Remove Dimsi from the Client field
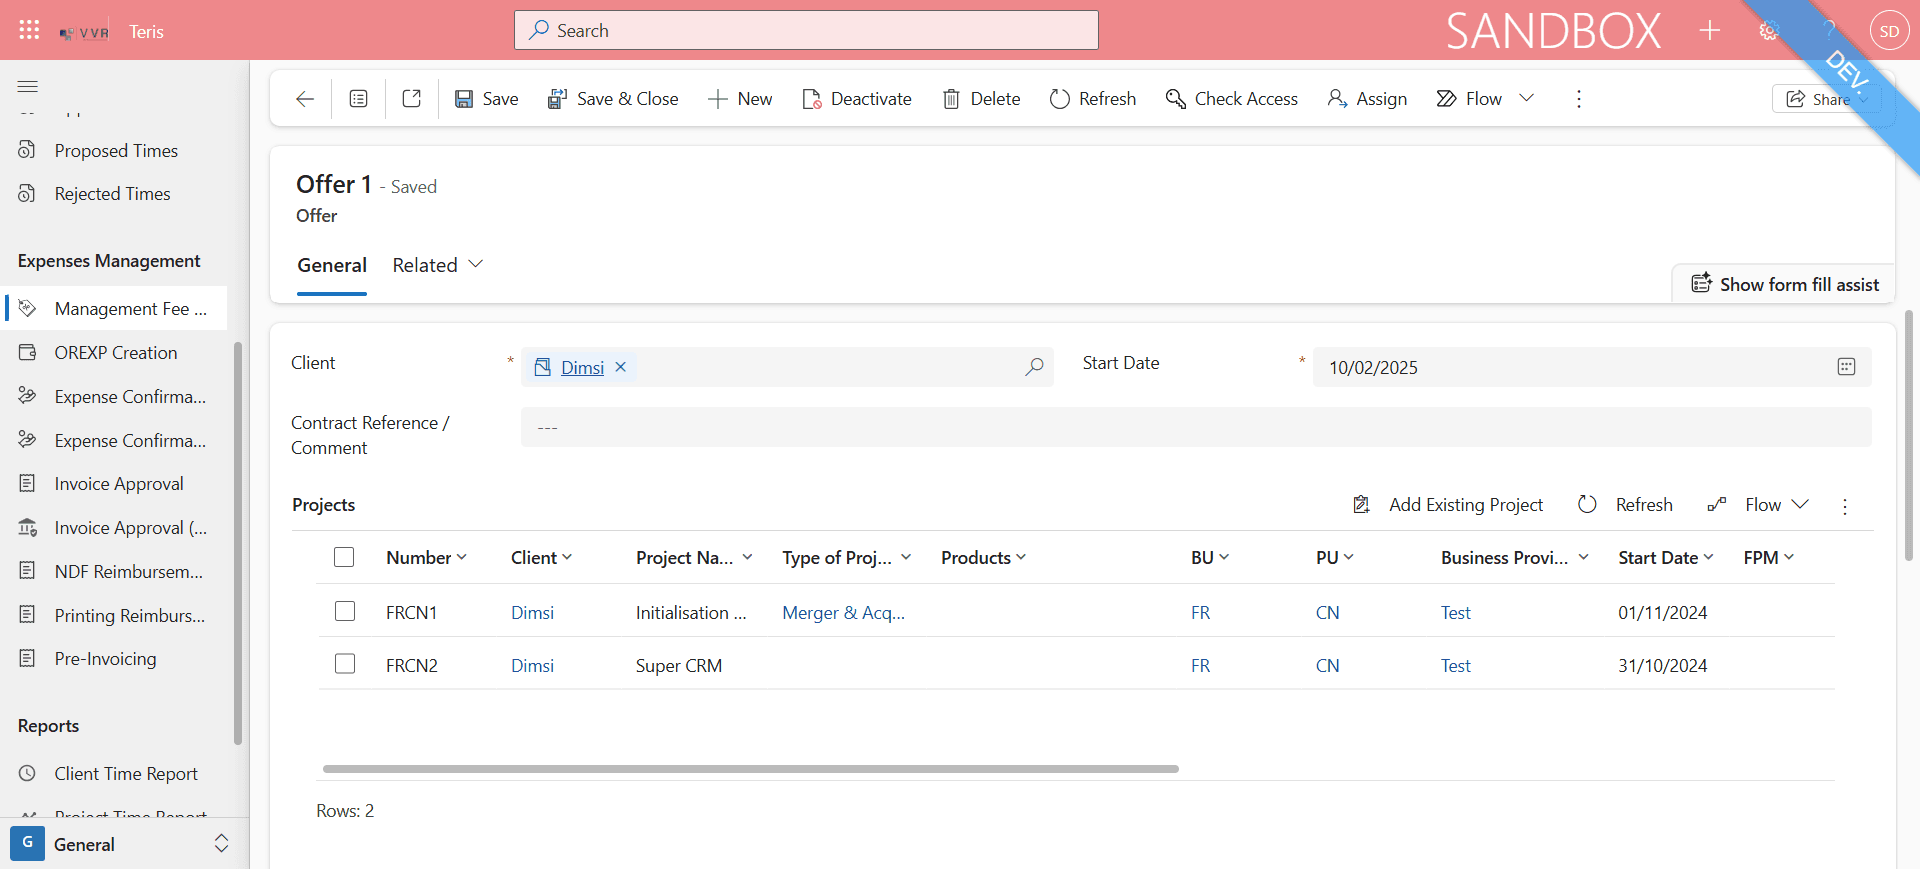 [621, 367]
